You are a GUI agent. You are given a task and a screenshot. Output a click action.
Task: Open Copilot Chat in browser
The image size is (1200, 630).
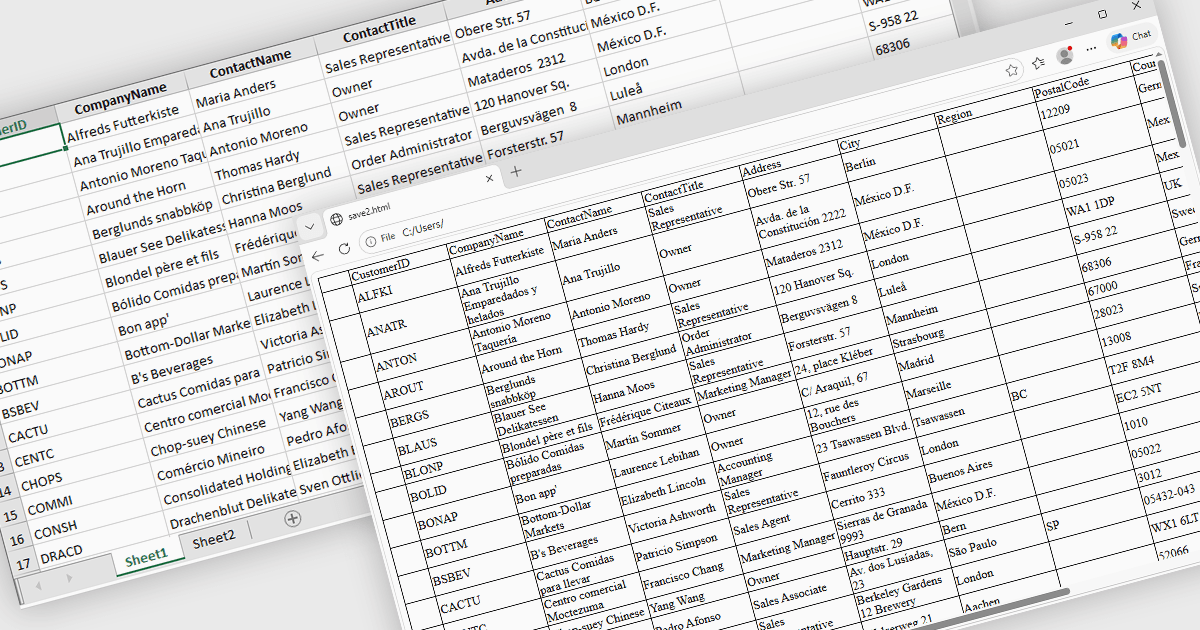[x=1130, y=38]
